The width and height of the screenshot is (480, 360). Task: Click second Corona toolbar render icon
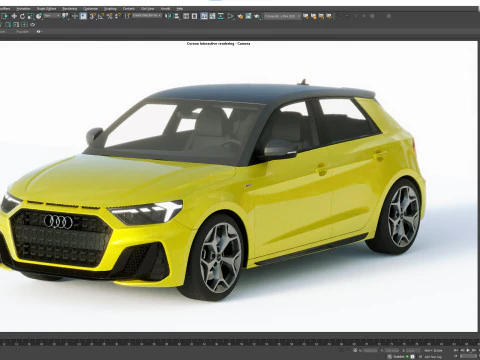pos(313,16)
